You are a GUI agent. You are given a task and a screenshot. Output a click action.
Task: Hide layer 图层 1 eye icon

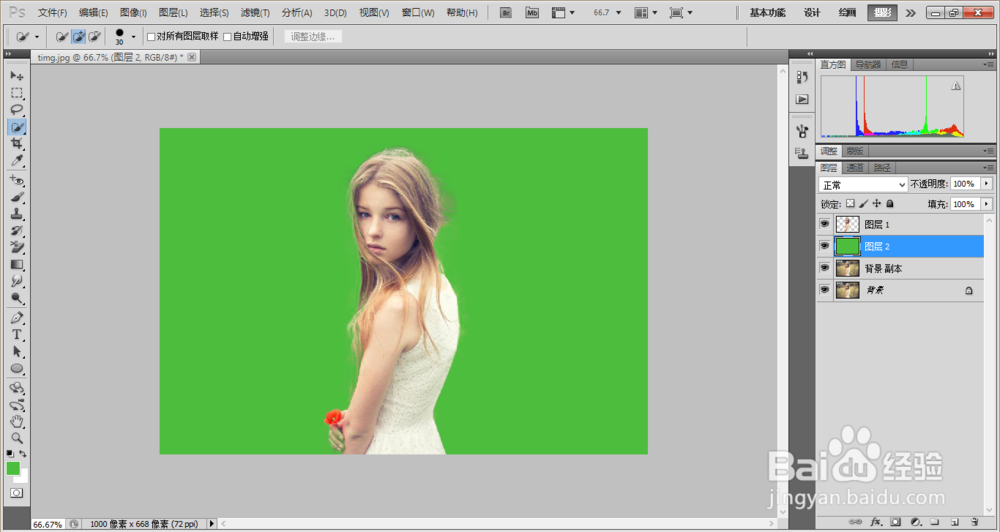click(825, 224)
